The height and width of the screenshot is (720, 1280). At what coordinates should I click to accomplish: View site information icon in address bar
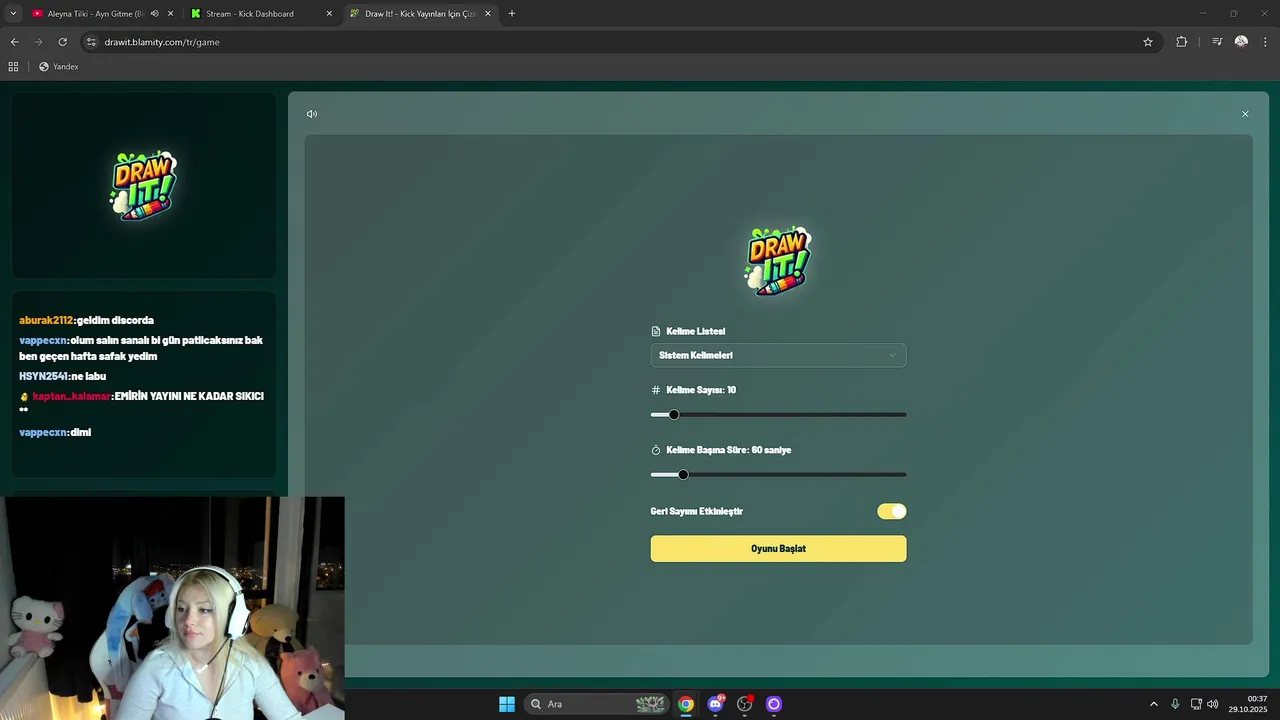coord(91,42)
